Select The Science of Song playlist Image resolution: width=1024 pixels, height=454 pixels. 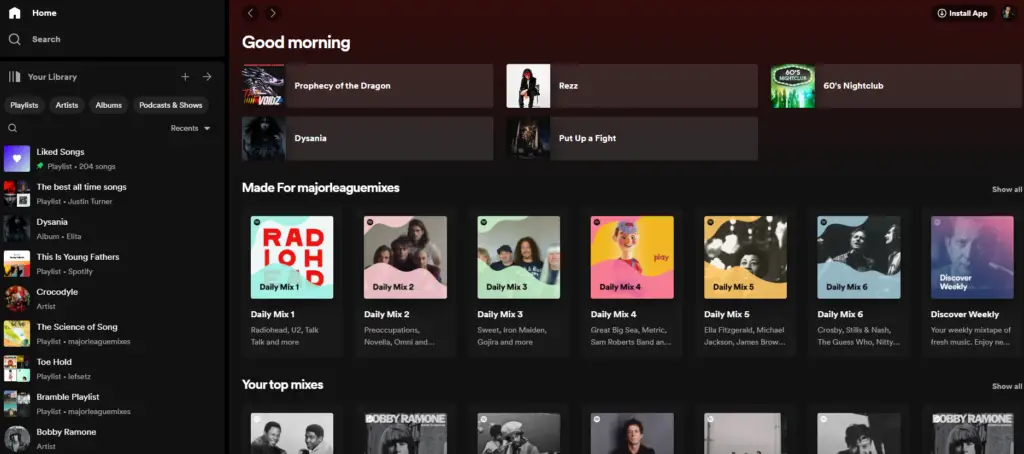coord(112,334)
